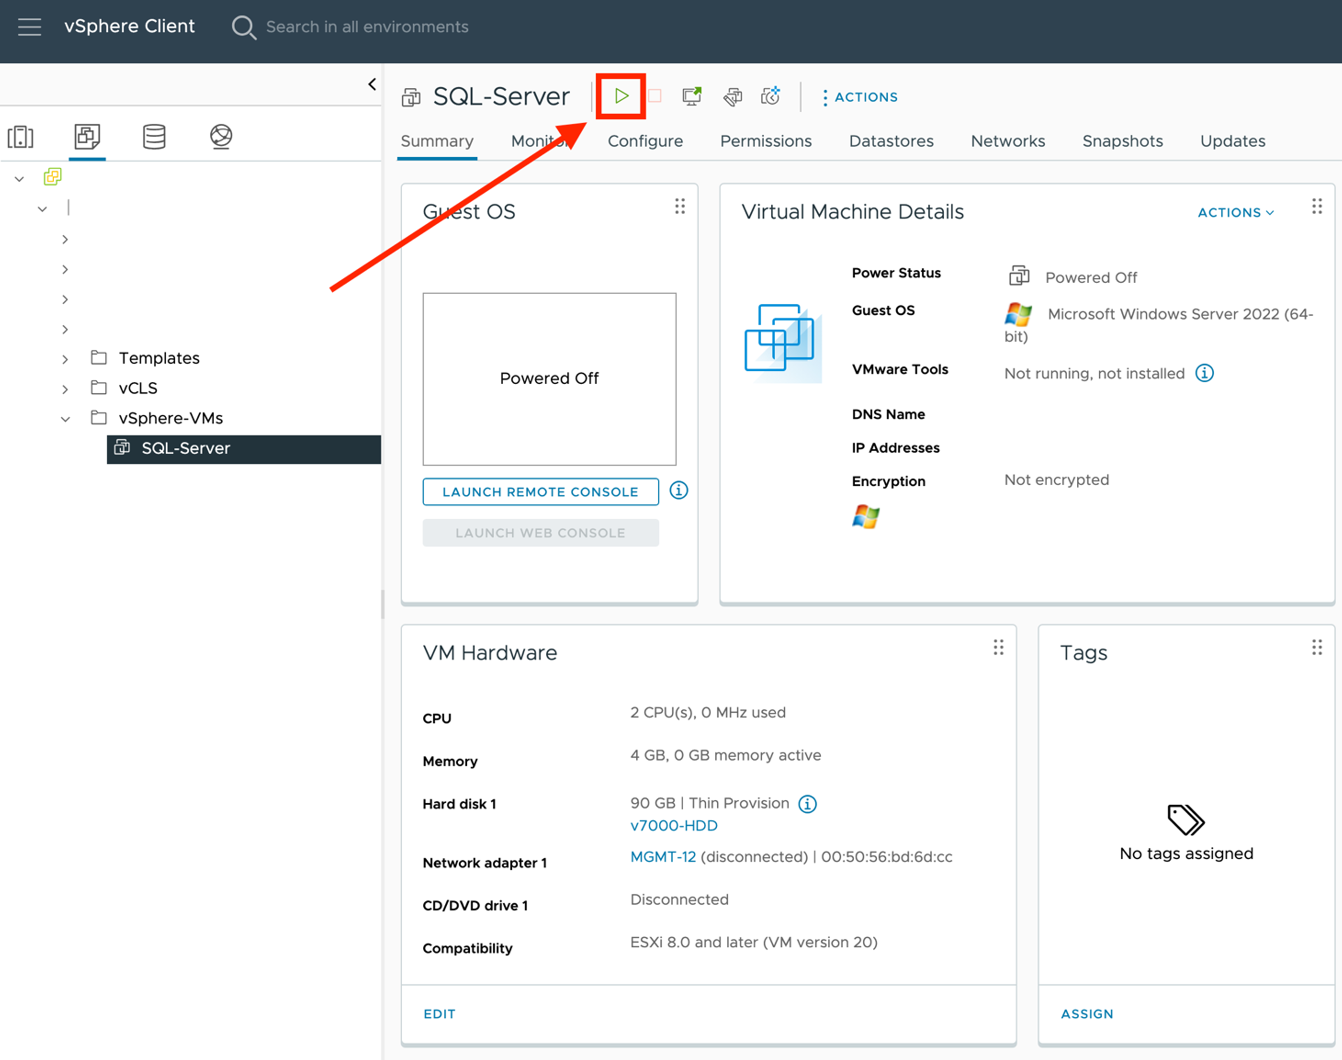Switch to the Networking inventory icon
The height and width of the screenshot is (1060, 1342).
click(221, 136)
